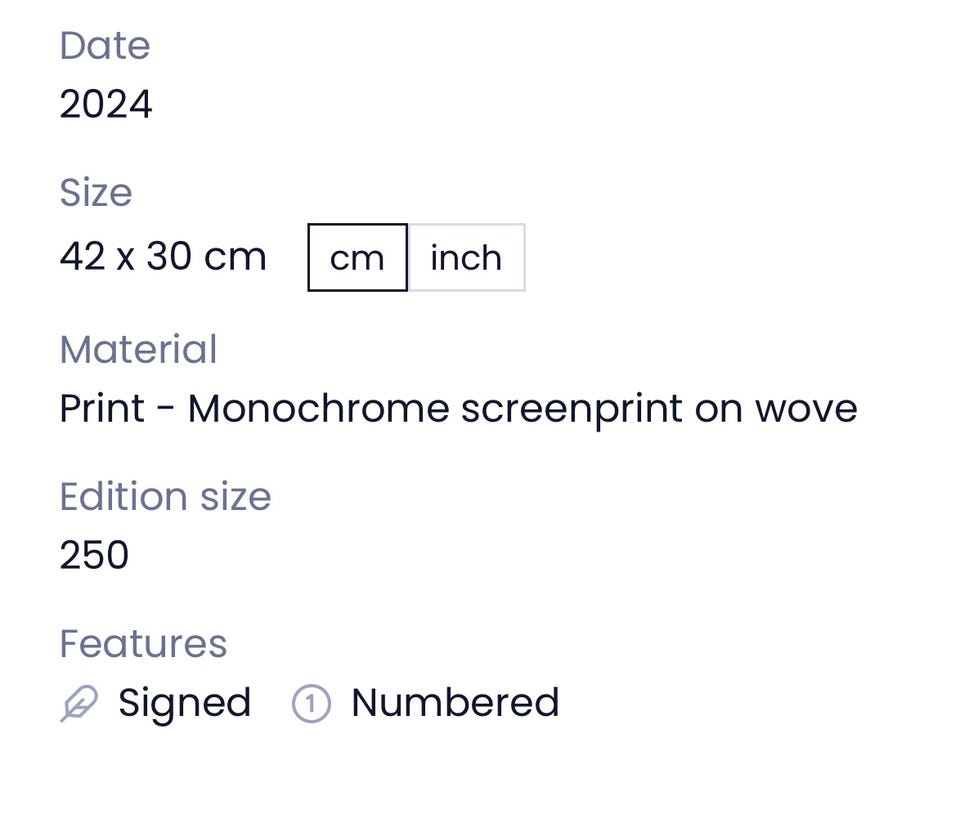Click the Features heading
This screenshot has height=823, width=960.
coord(143,644)
